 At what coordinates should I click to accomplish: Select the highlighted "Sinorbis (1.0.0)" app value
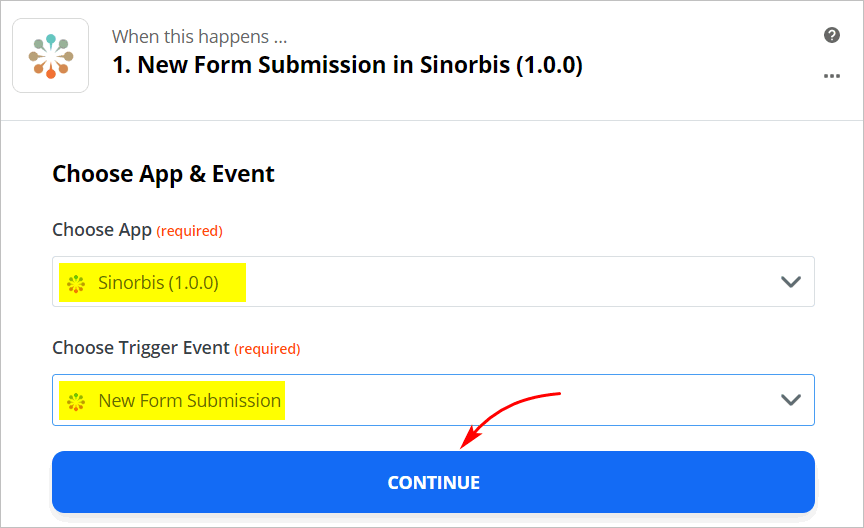(x=158, y=283)
